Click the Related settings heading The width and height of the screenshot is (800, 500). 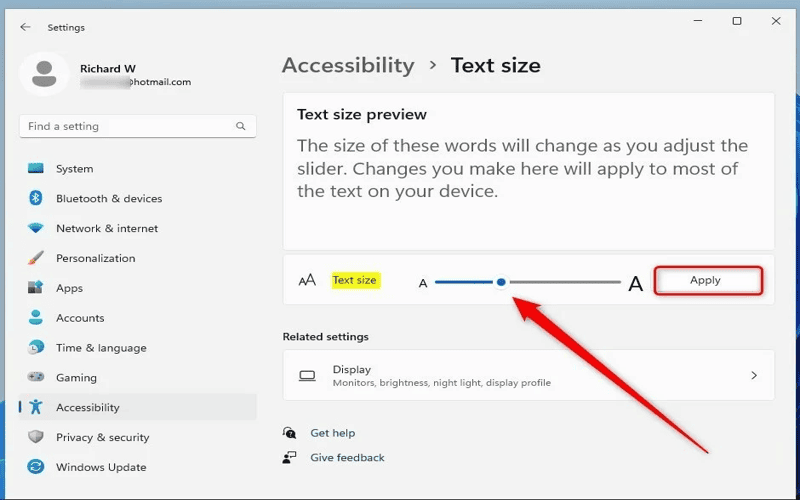326,337
